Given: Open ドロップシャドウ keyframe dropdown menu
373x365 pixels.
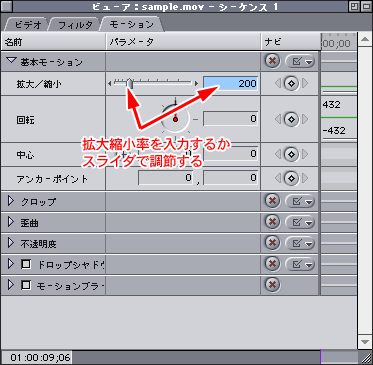Looking at the screenshot, I should pos(300,264).
